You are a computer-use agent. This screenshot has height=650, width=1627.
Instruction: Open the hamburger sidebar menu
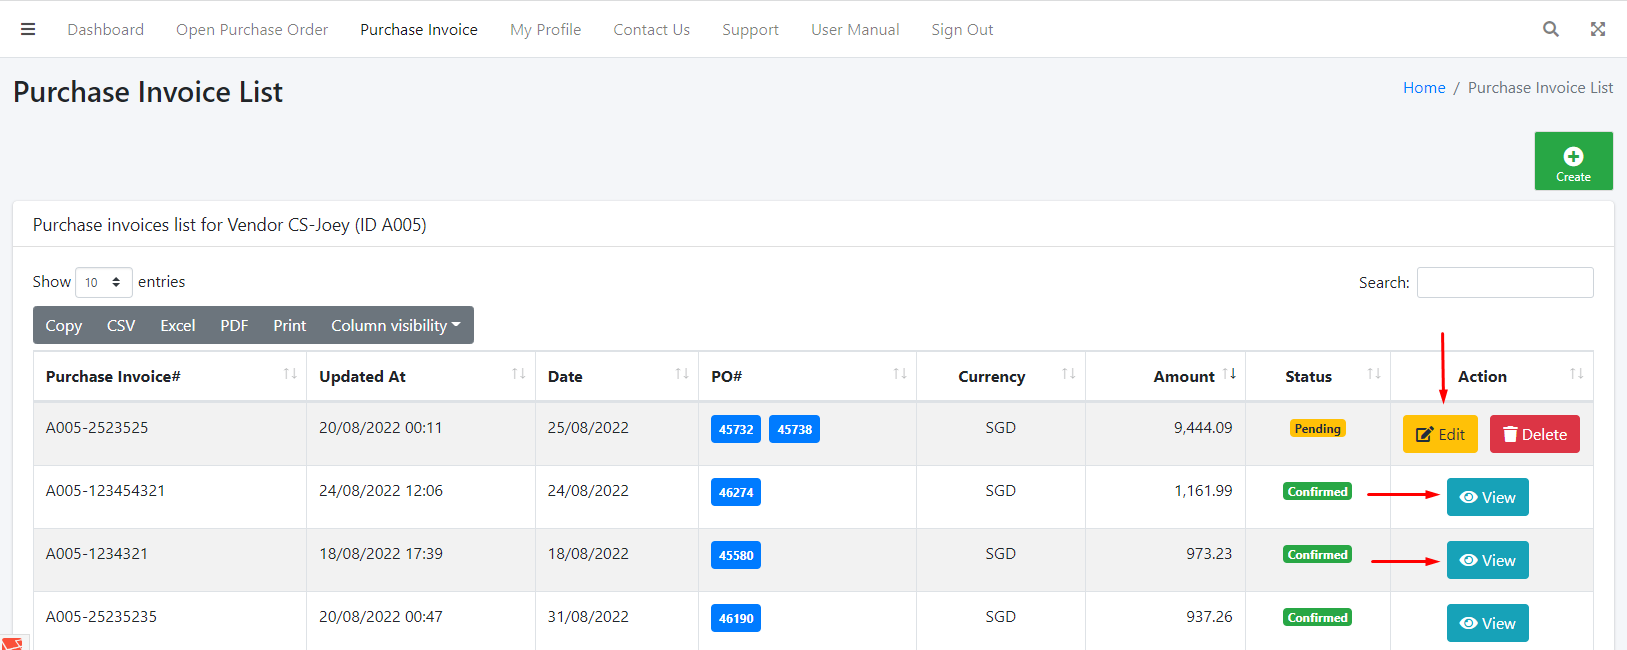(28, 29)
